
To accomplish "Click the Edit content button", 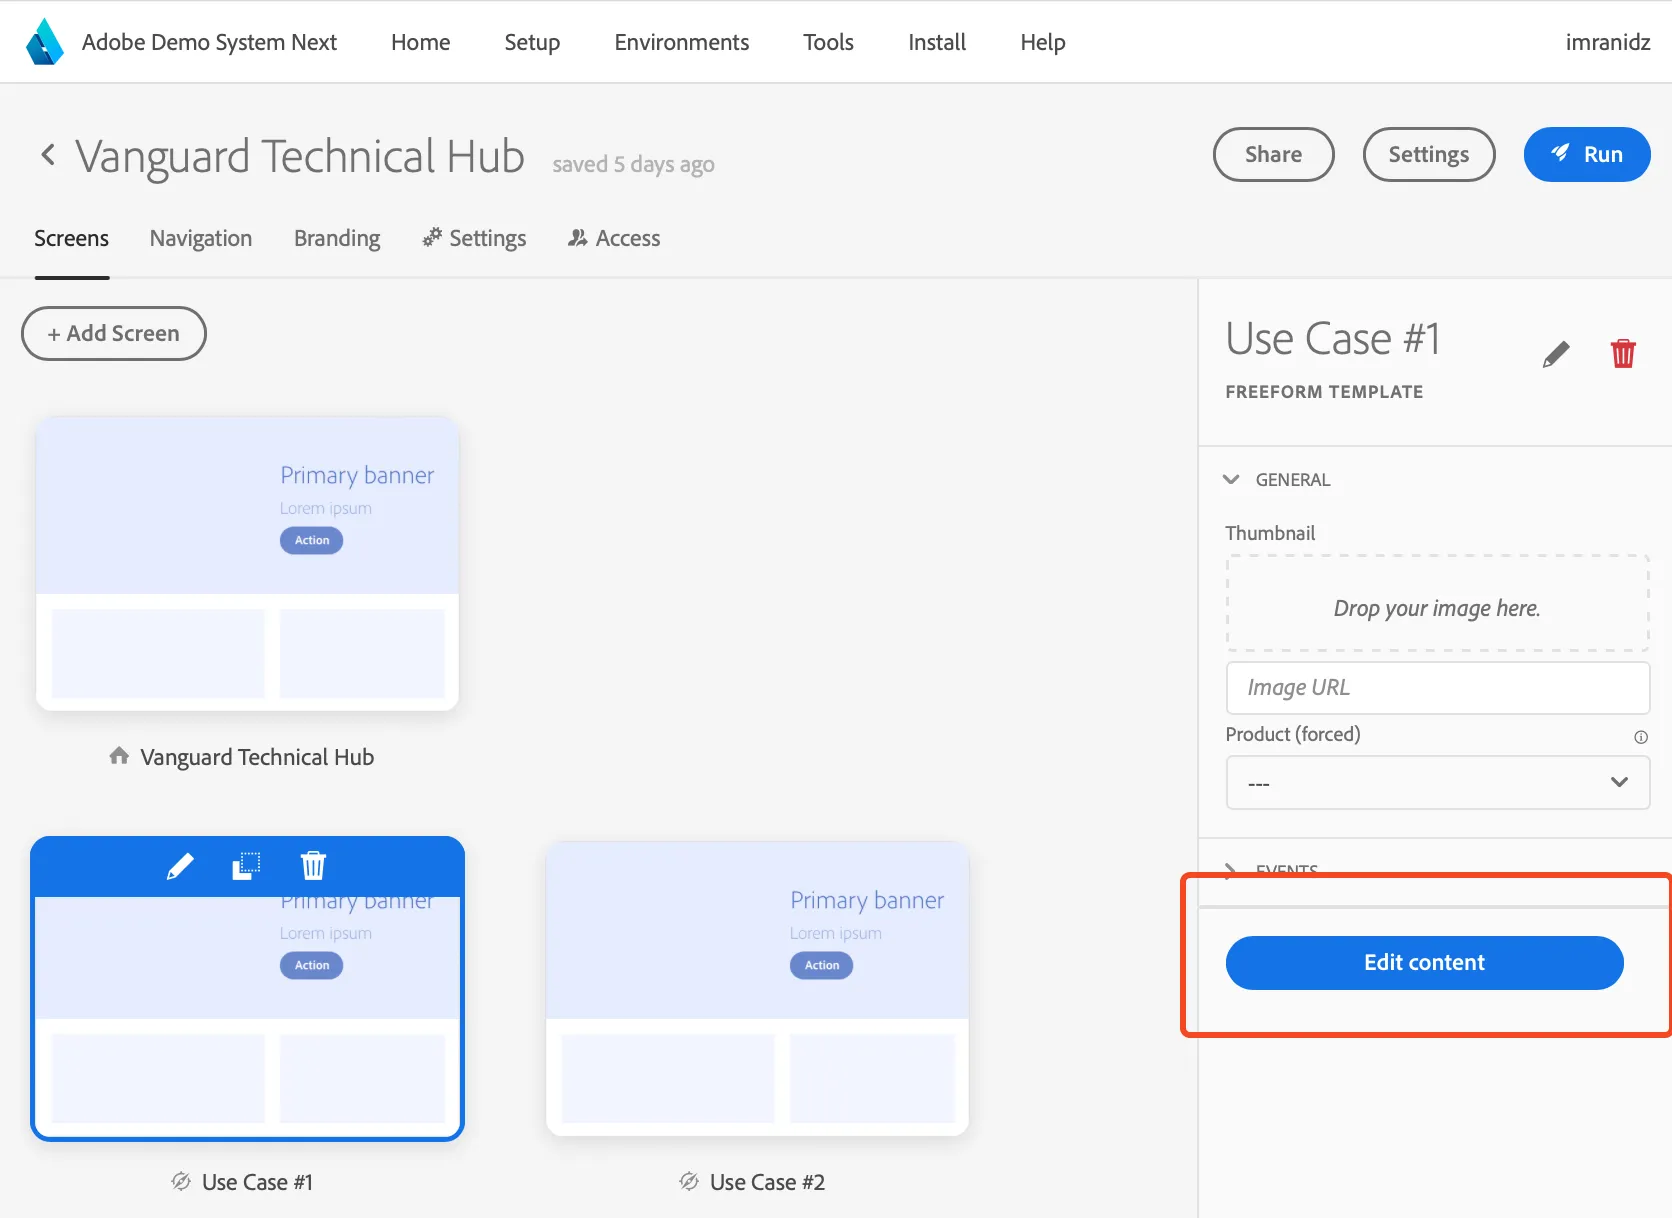I will pyautogui.click(x=1424, y=963).
